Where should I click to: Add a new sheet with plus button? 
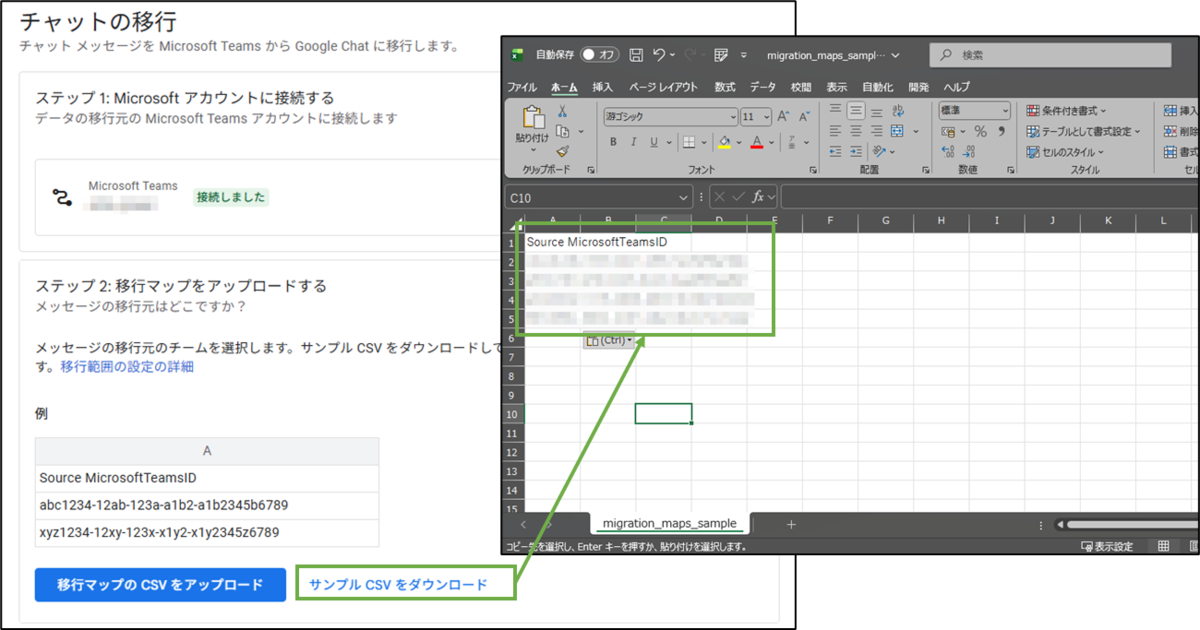click(791, 524)
